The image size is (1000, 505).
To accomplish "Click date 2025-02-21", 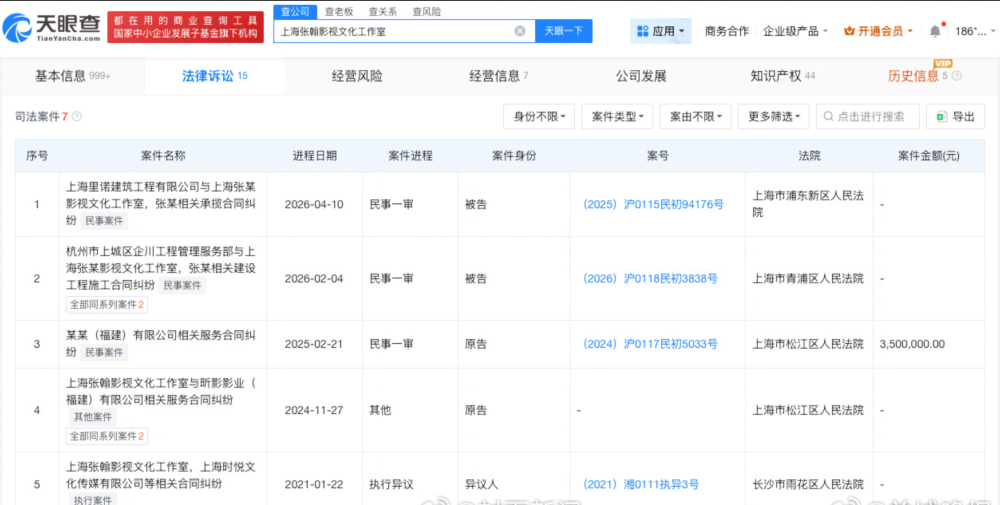I will tap(314, 344).
